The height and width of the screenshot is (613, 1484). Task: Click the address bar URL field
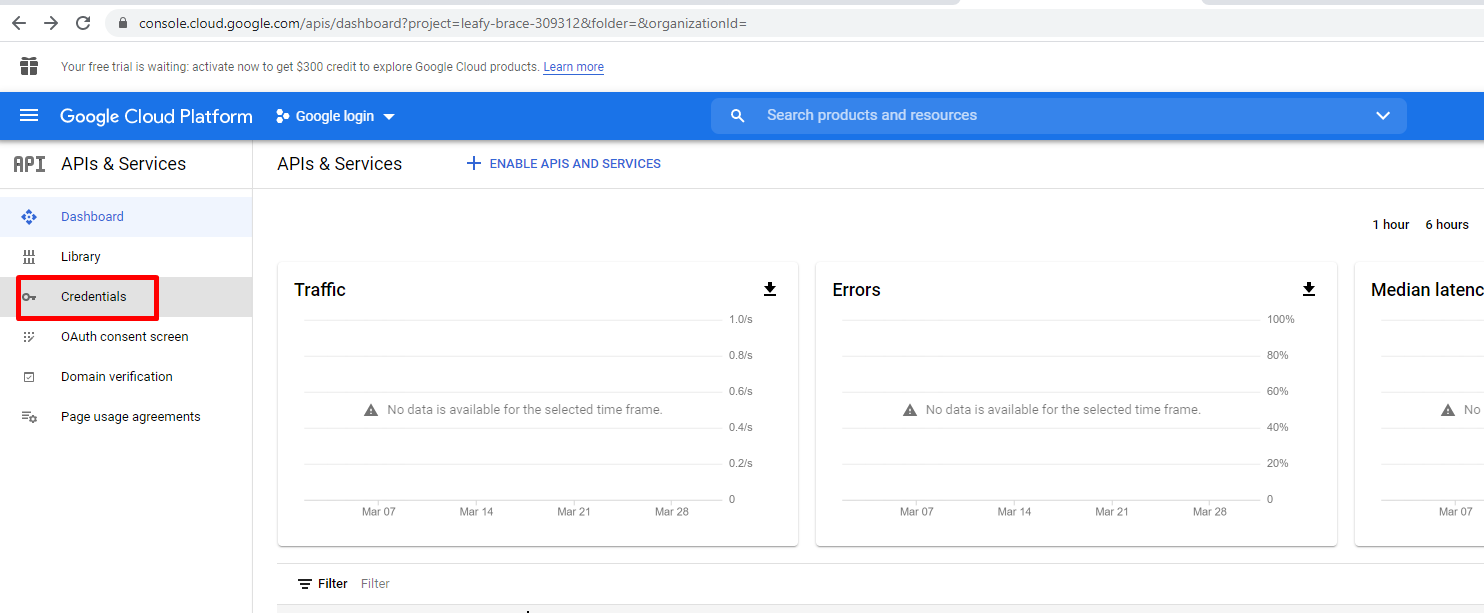click(x=443, y=23)
